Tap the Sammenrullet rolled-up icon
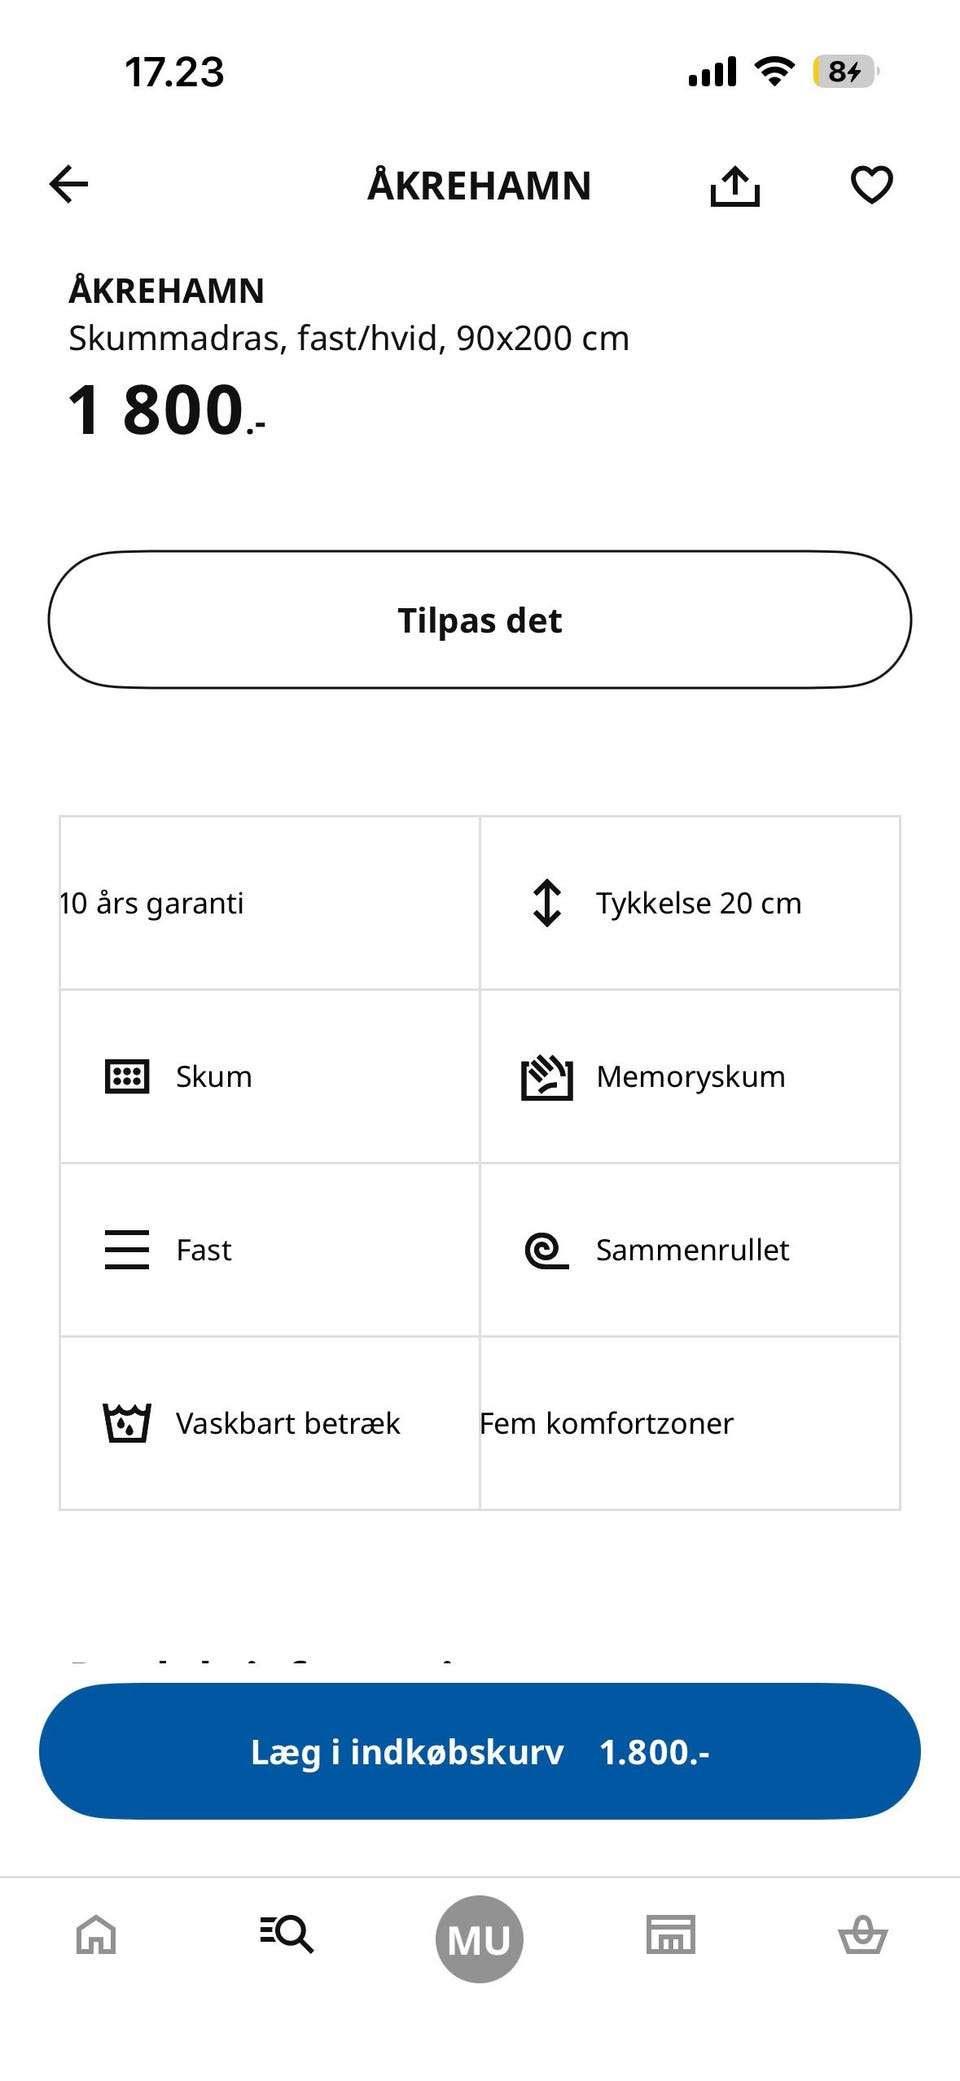Viewport: 960px width, 2081px height. coord(547,1250)
